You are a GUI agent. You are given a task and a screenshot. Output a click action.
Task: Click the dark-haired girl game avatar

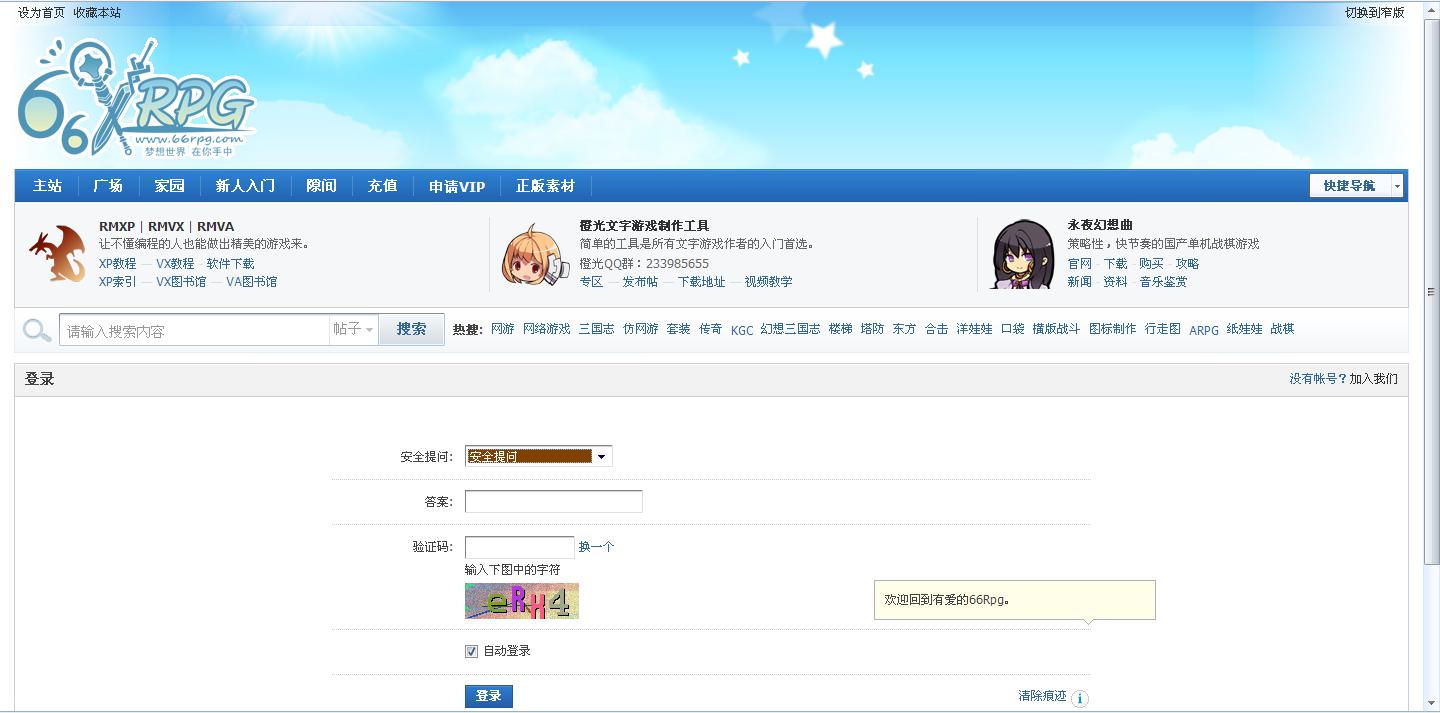(1023, 254)
